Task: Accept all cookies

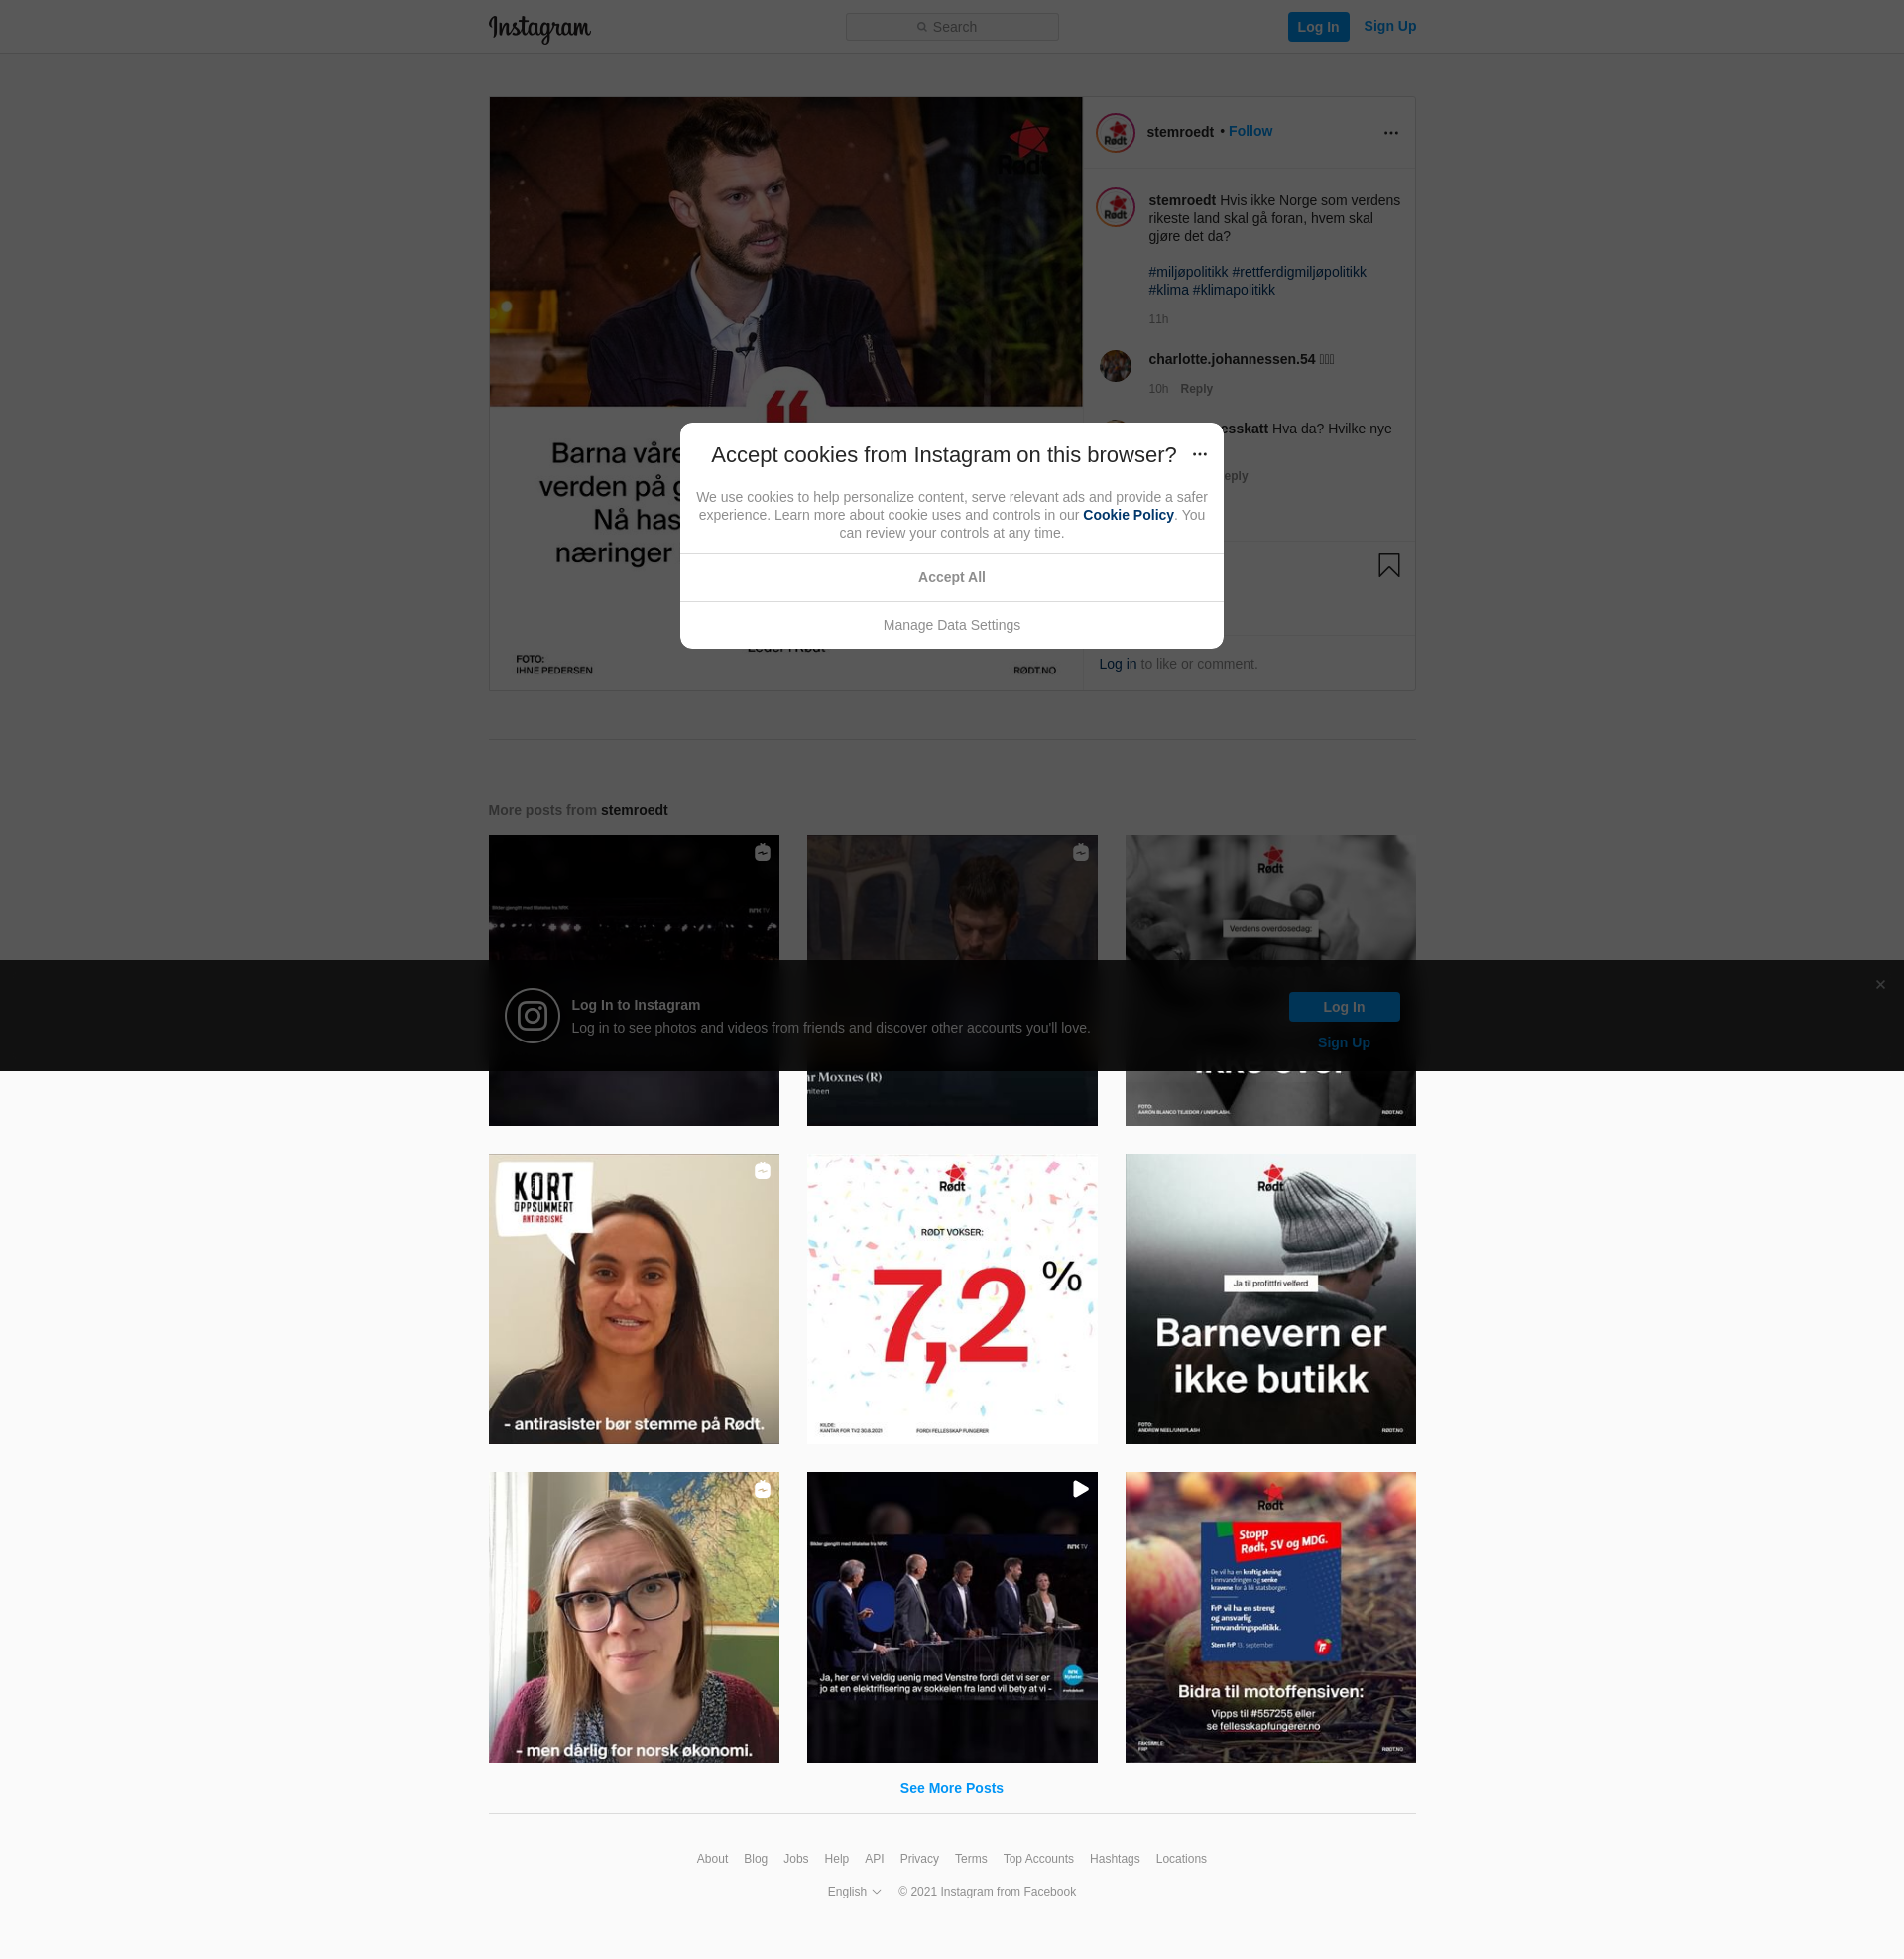Action: coord(951,578)
